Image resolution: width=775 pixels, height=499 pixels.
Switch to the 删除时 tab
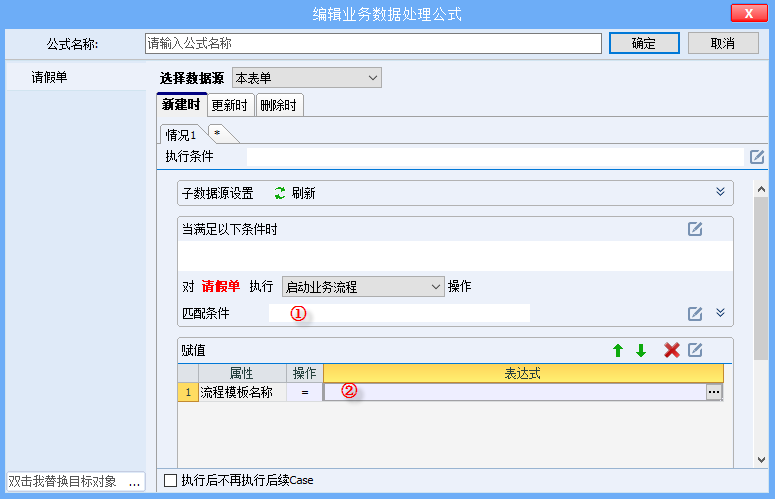279,105
